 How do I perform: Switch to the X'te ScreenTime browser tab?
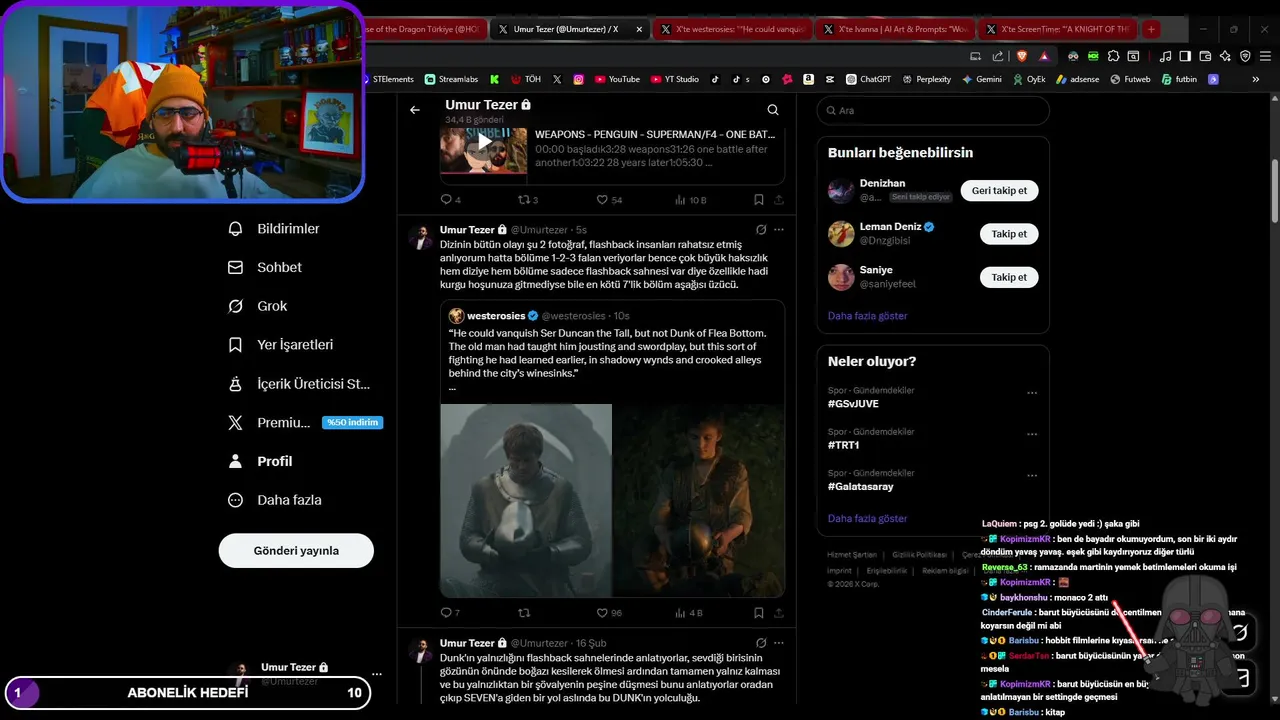1058,30
